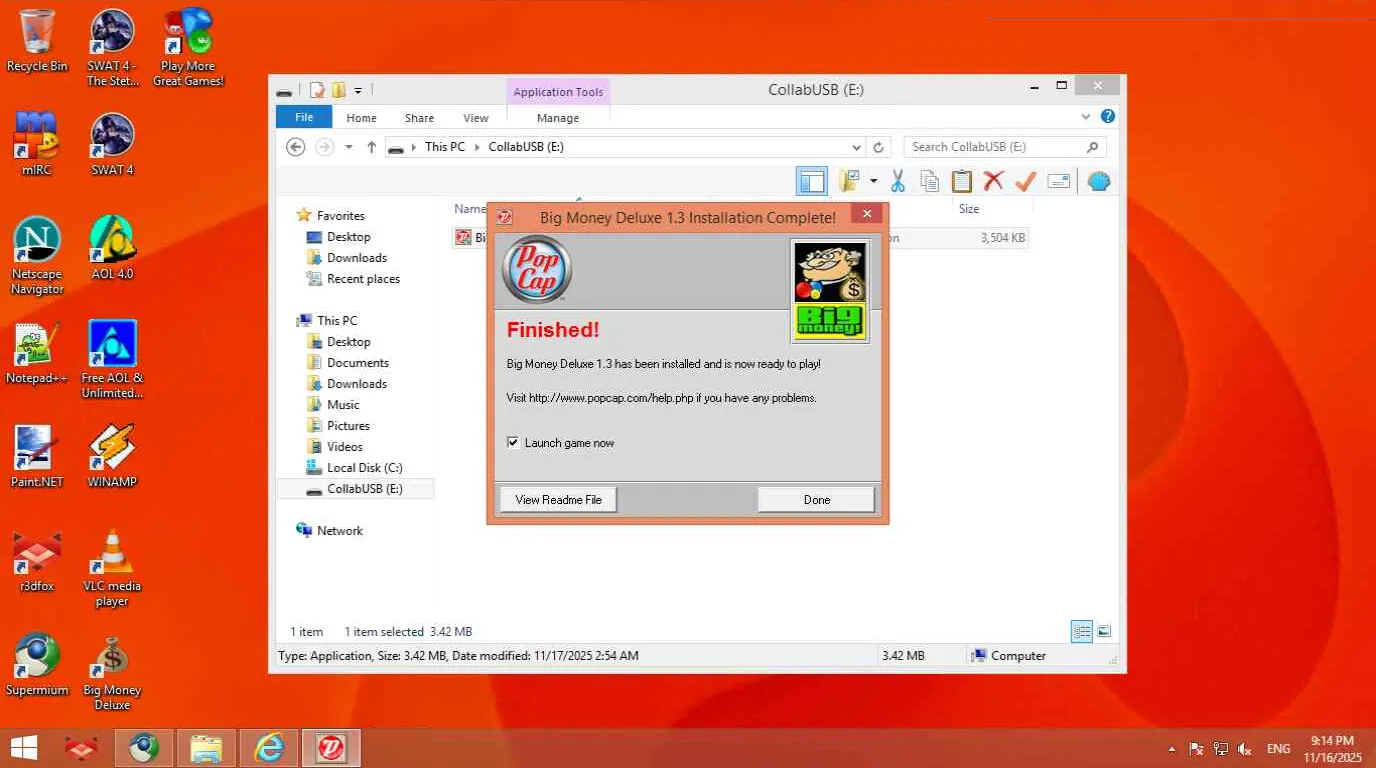Close the Big Money Deluxe installer dialog
Viewport: 1376px width, 768px height.
pos(866,214)
